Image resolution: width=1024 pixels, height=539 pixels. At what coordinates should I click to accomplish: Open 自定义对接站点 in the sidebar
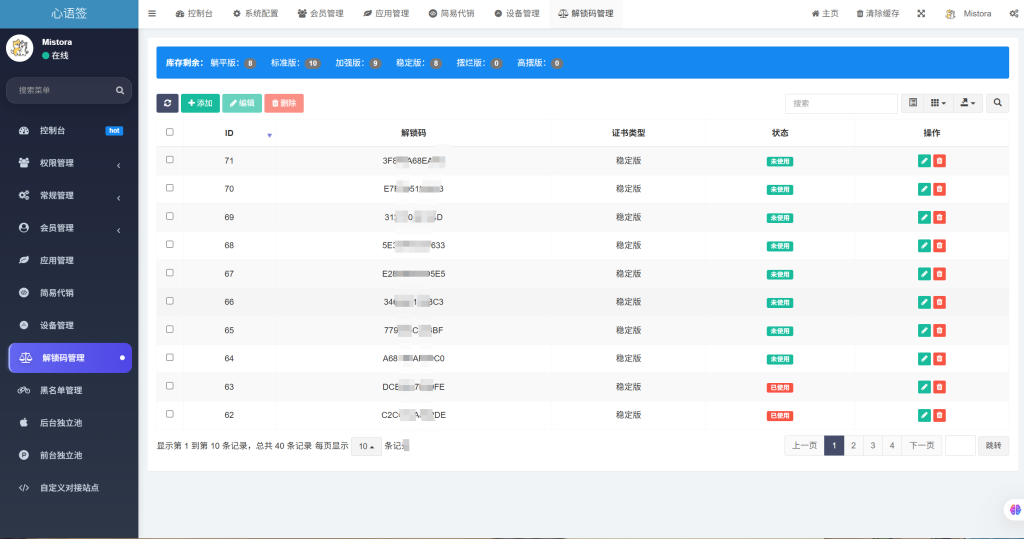[69, 487]
